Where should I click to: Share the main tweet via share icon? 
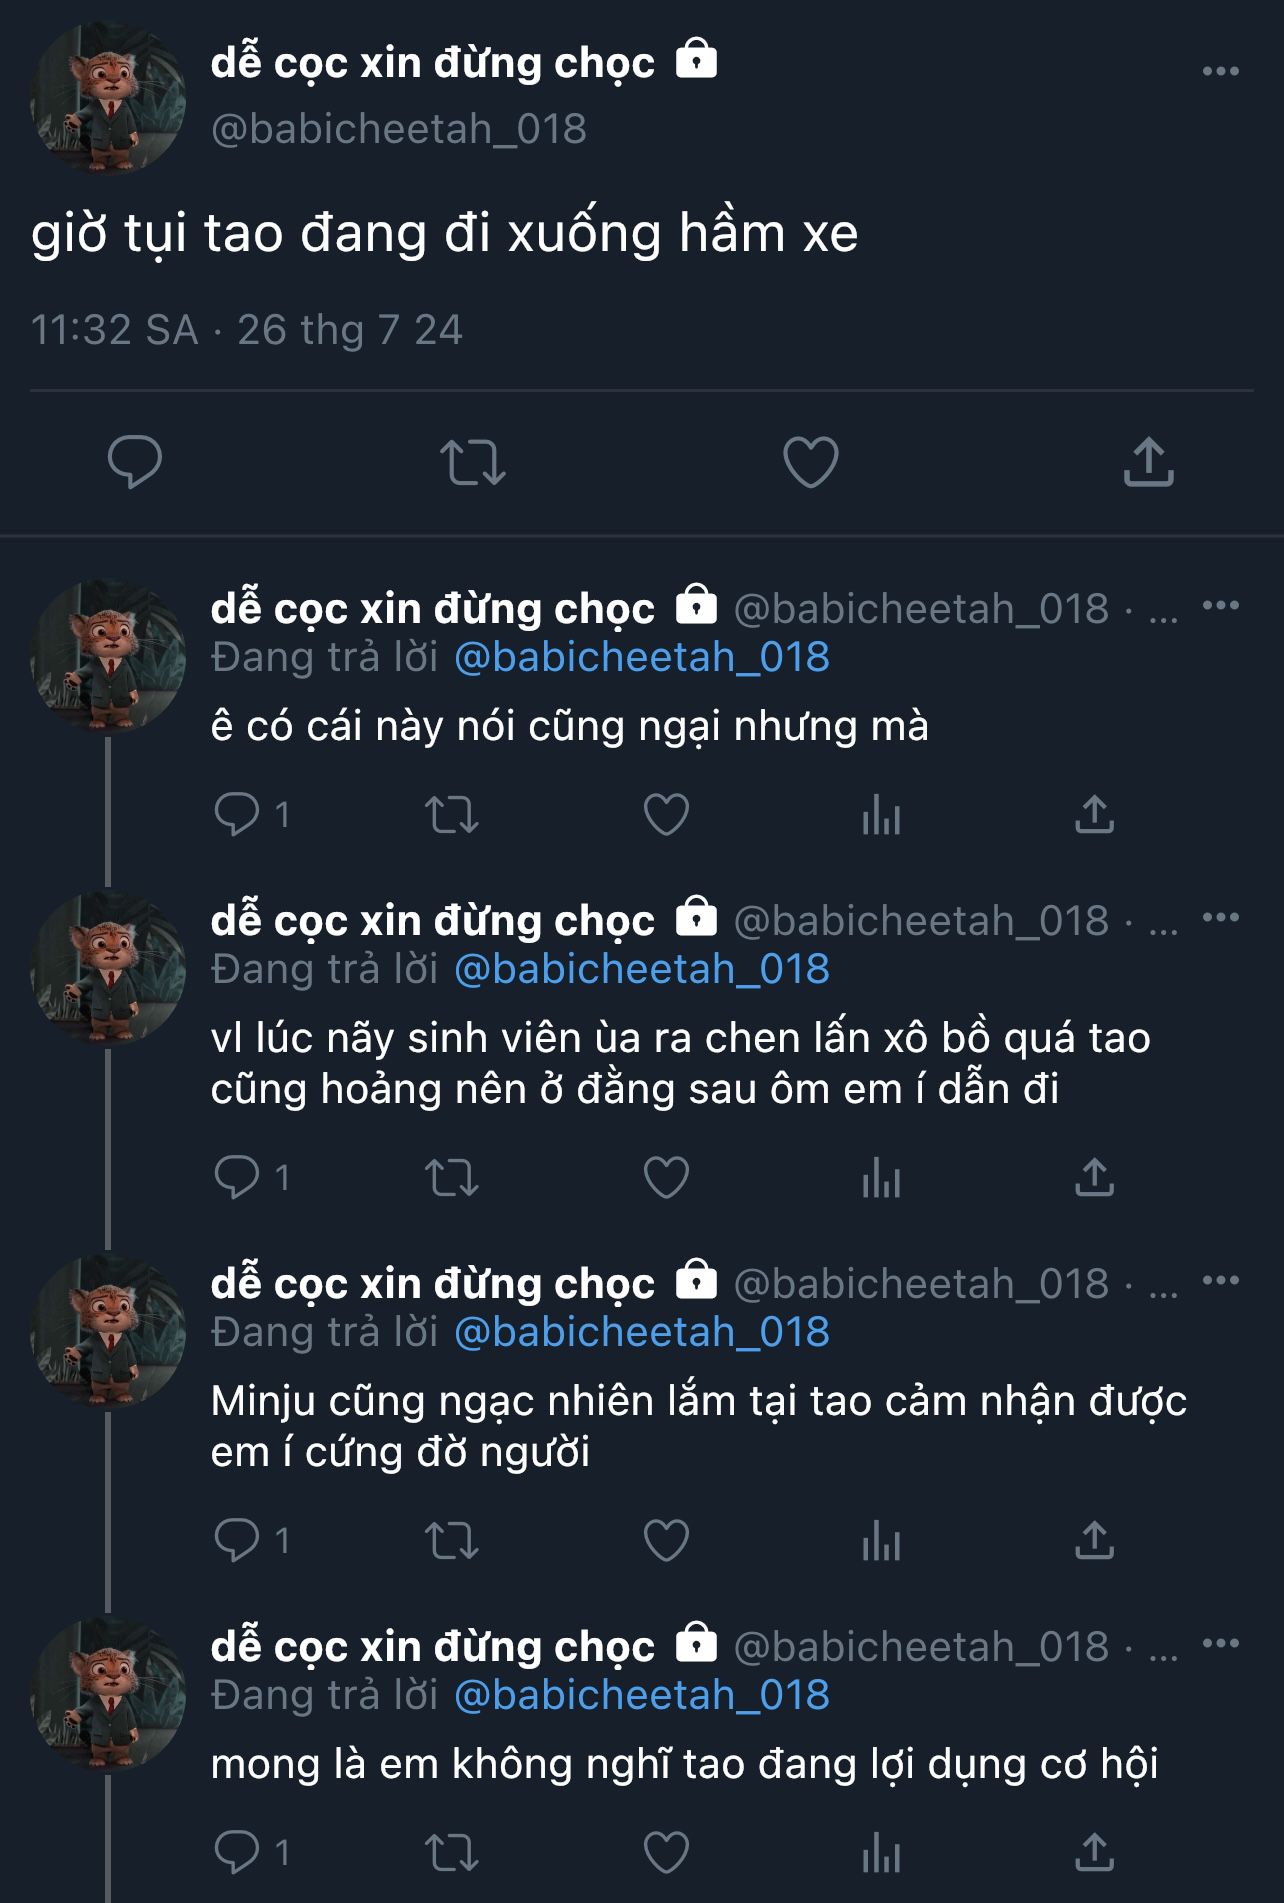1148,462
